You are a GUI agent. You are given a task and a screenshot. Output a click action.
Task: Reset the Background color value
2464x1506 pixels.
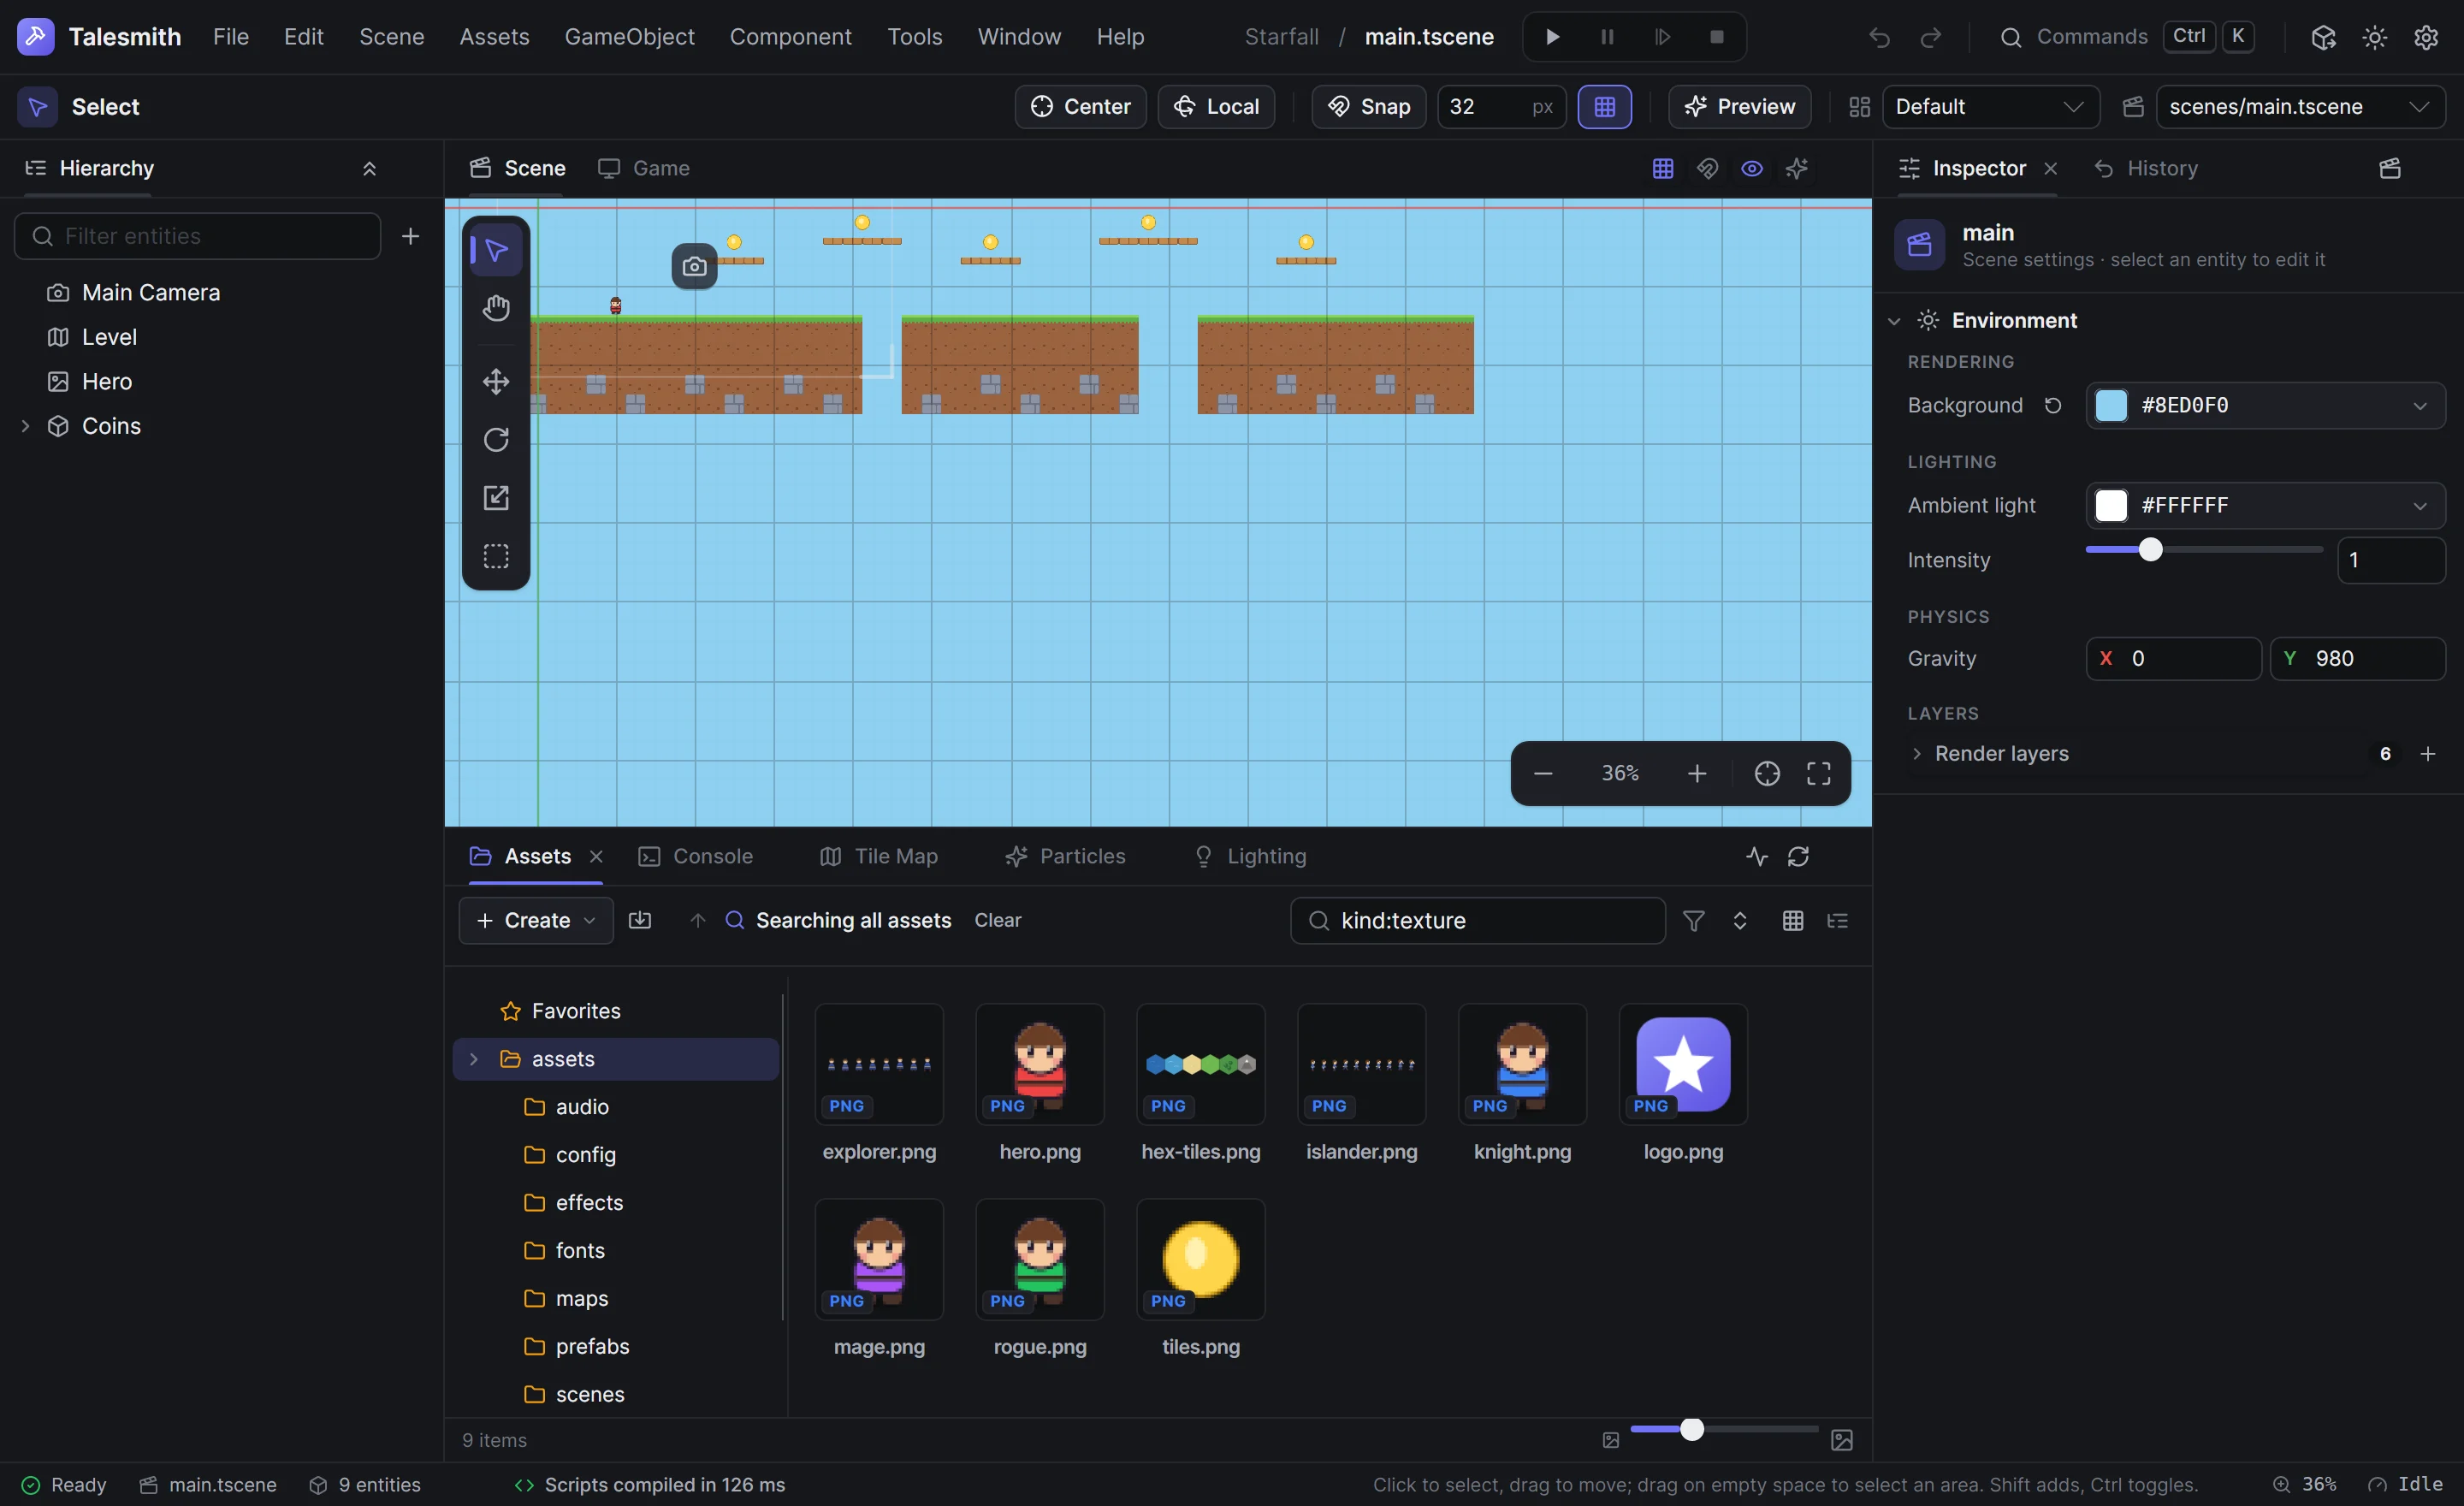coord(2053,405)
